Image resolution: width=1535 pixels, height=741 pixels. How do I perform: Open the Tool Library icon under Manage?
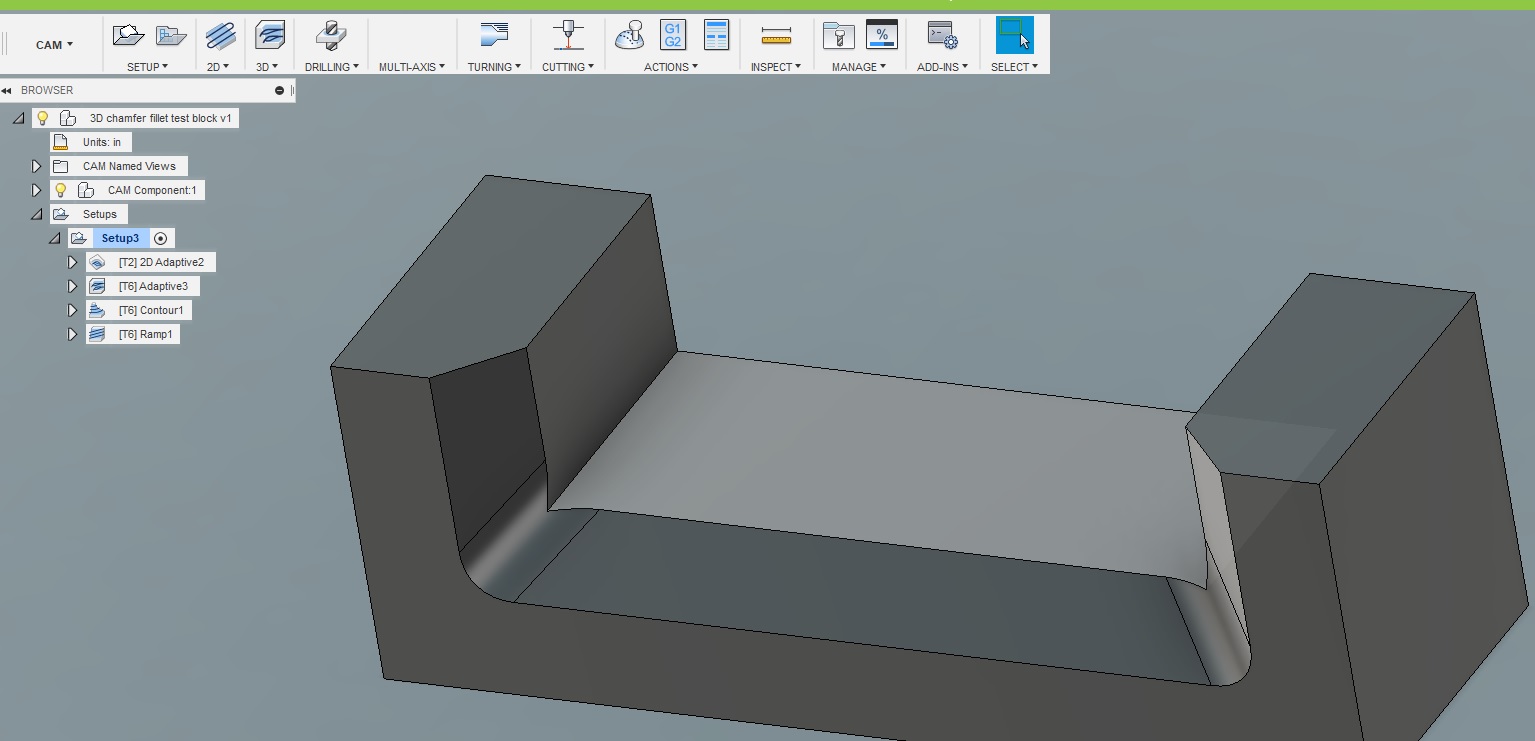click(x=838, y=35)
